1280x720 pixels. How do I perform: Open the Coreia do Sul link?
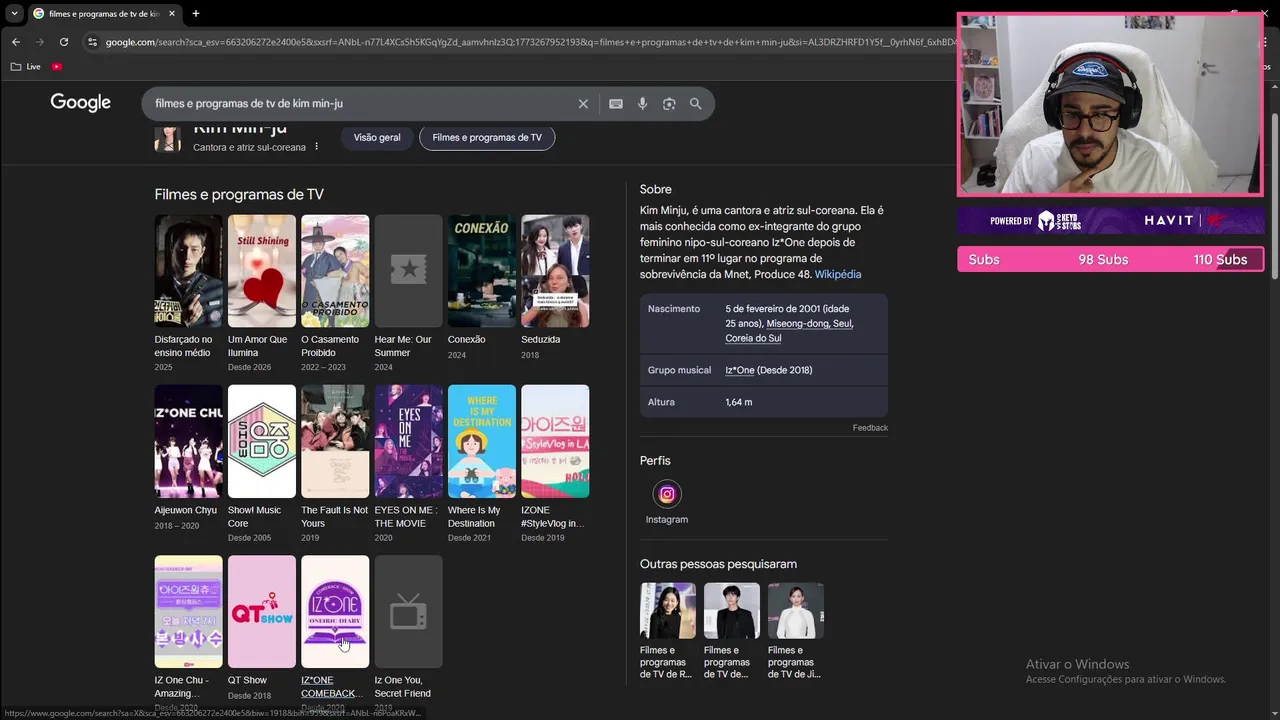(x=753, y=338)
